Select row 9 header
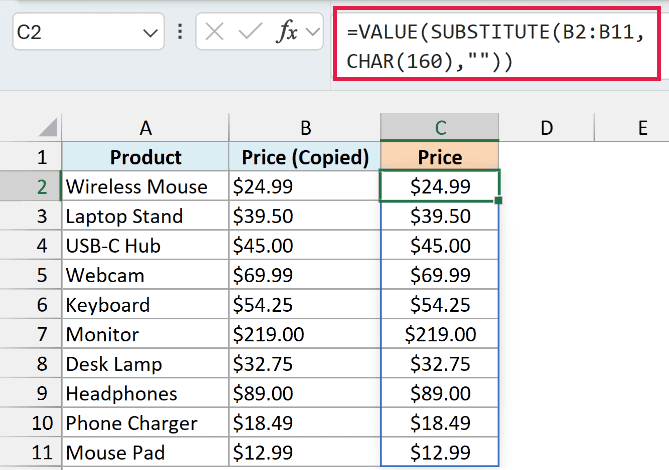This screenshot has height=470, width=669. (31, 393)
